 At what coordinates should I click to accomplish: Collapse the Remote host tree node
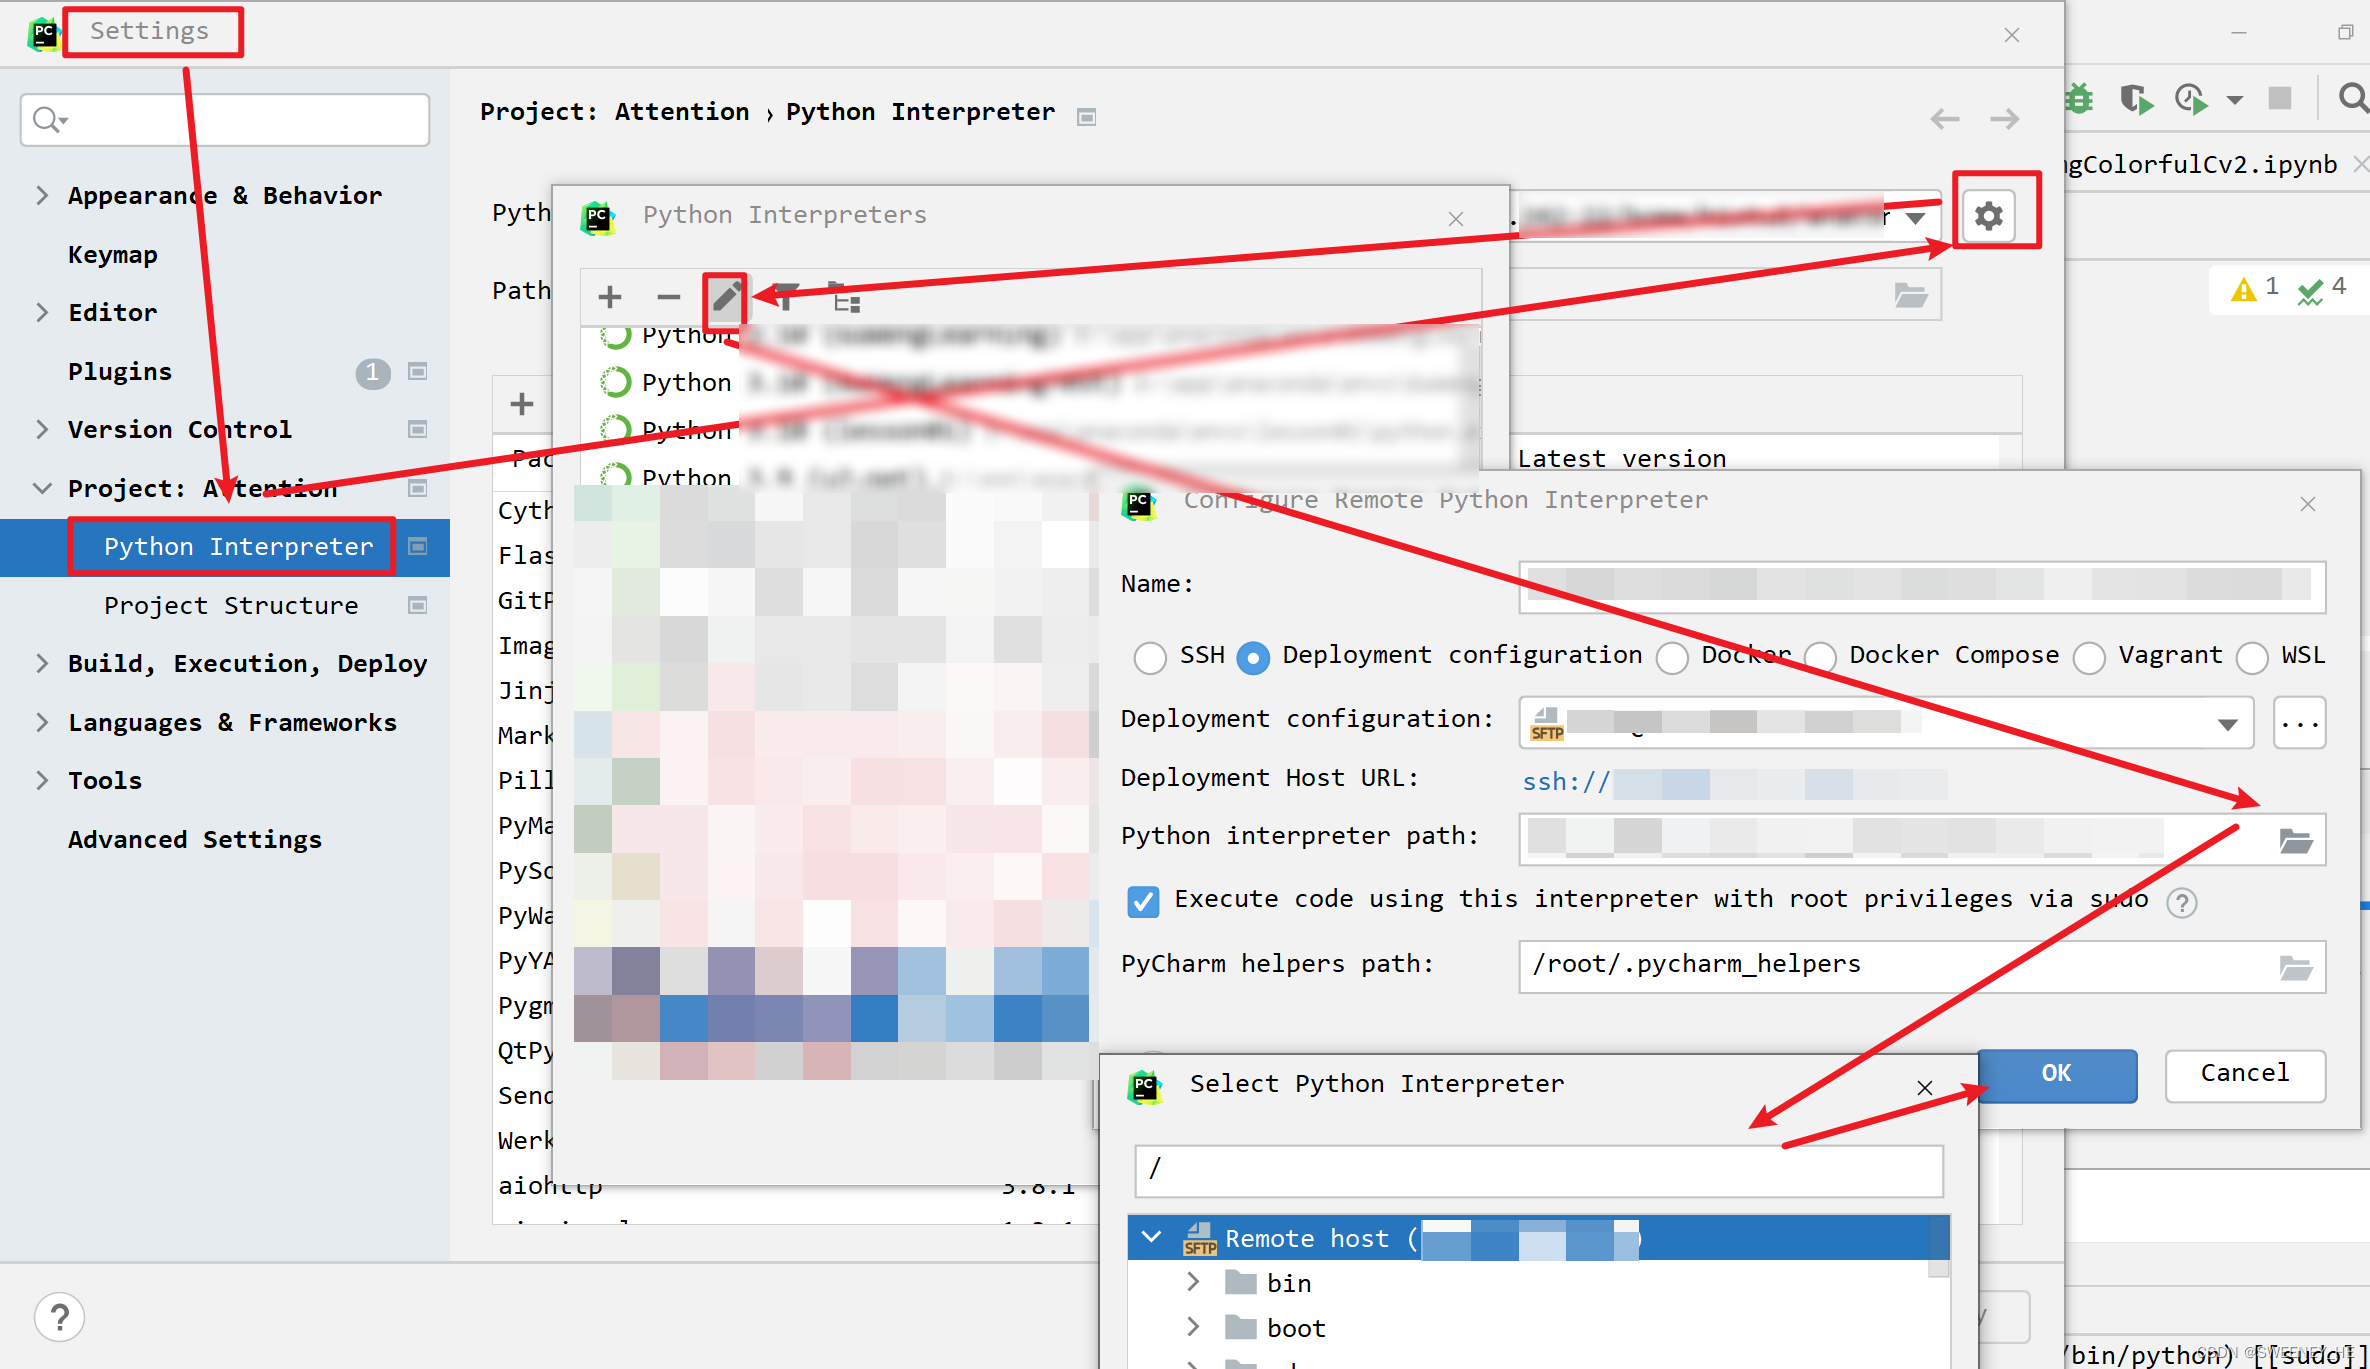coord(1152,1238)
